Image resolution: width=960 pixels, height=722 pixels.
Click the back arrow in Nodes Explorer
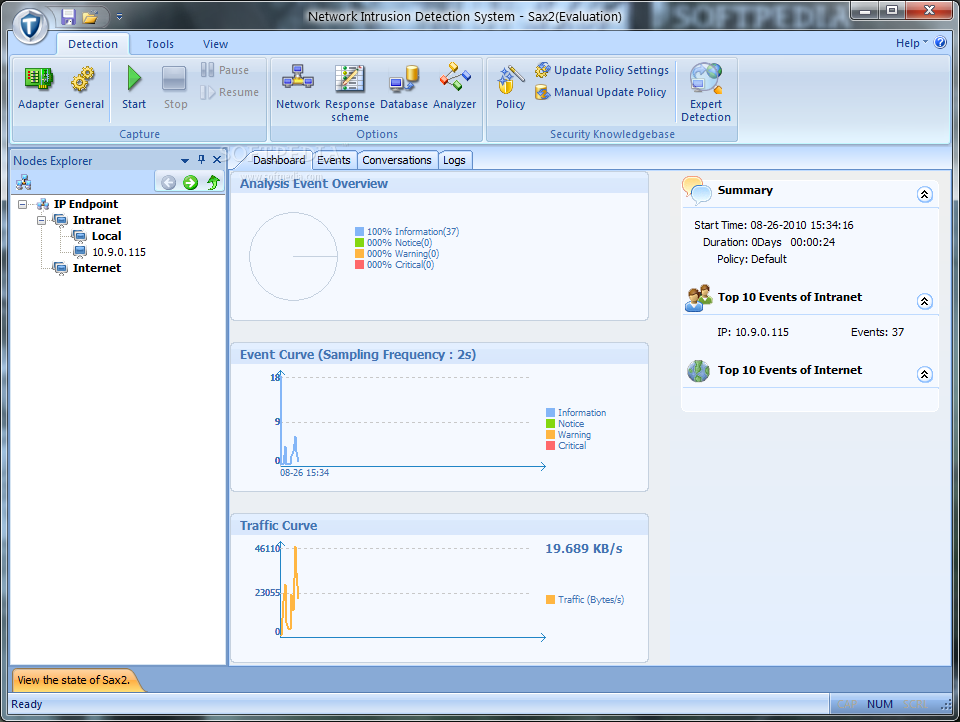pyautogui.click(x=168, y=182)
